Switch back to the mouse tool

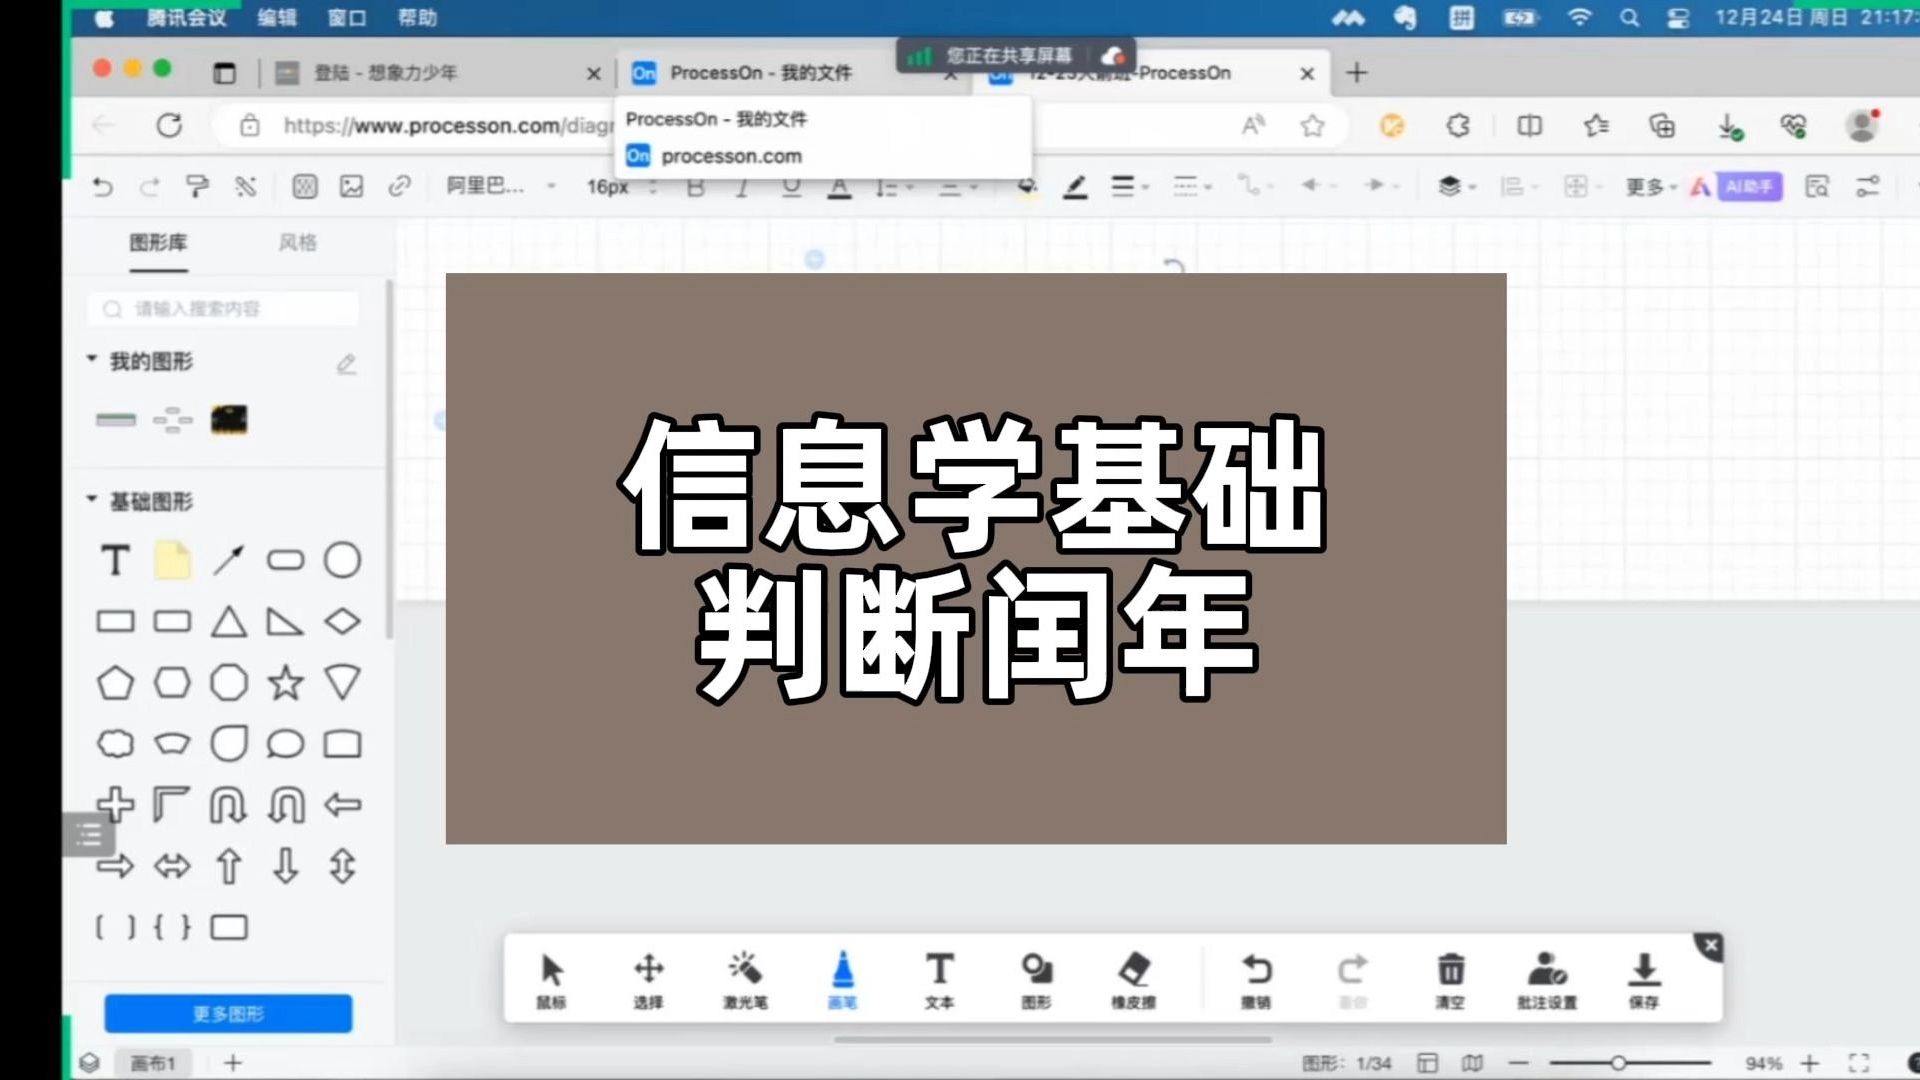click(551, 978)
